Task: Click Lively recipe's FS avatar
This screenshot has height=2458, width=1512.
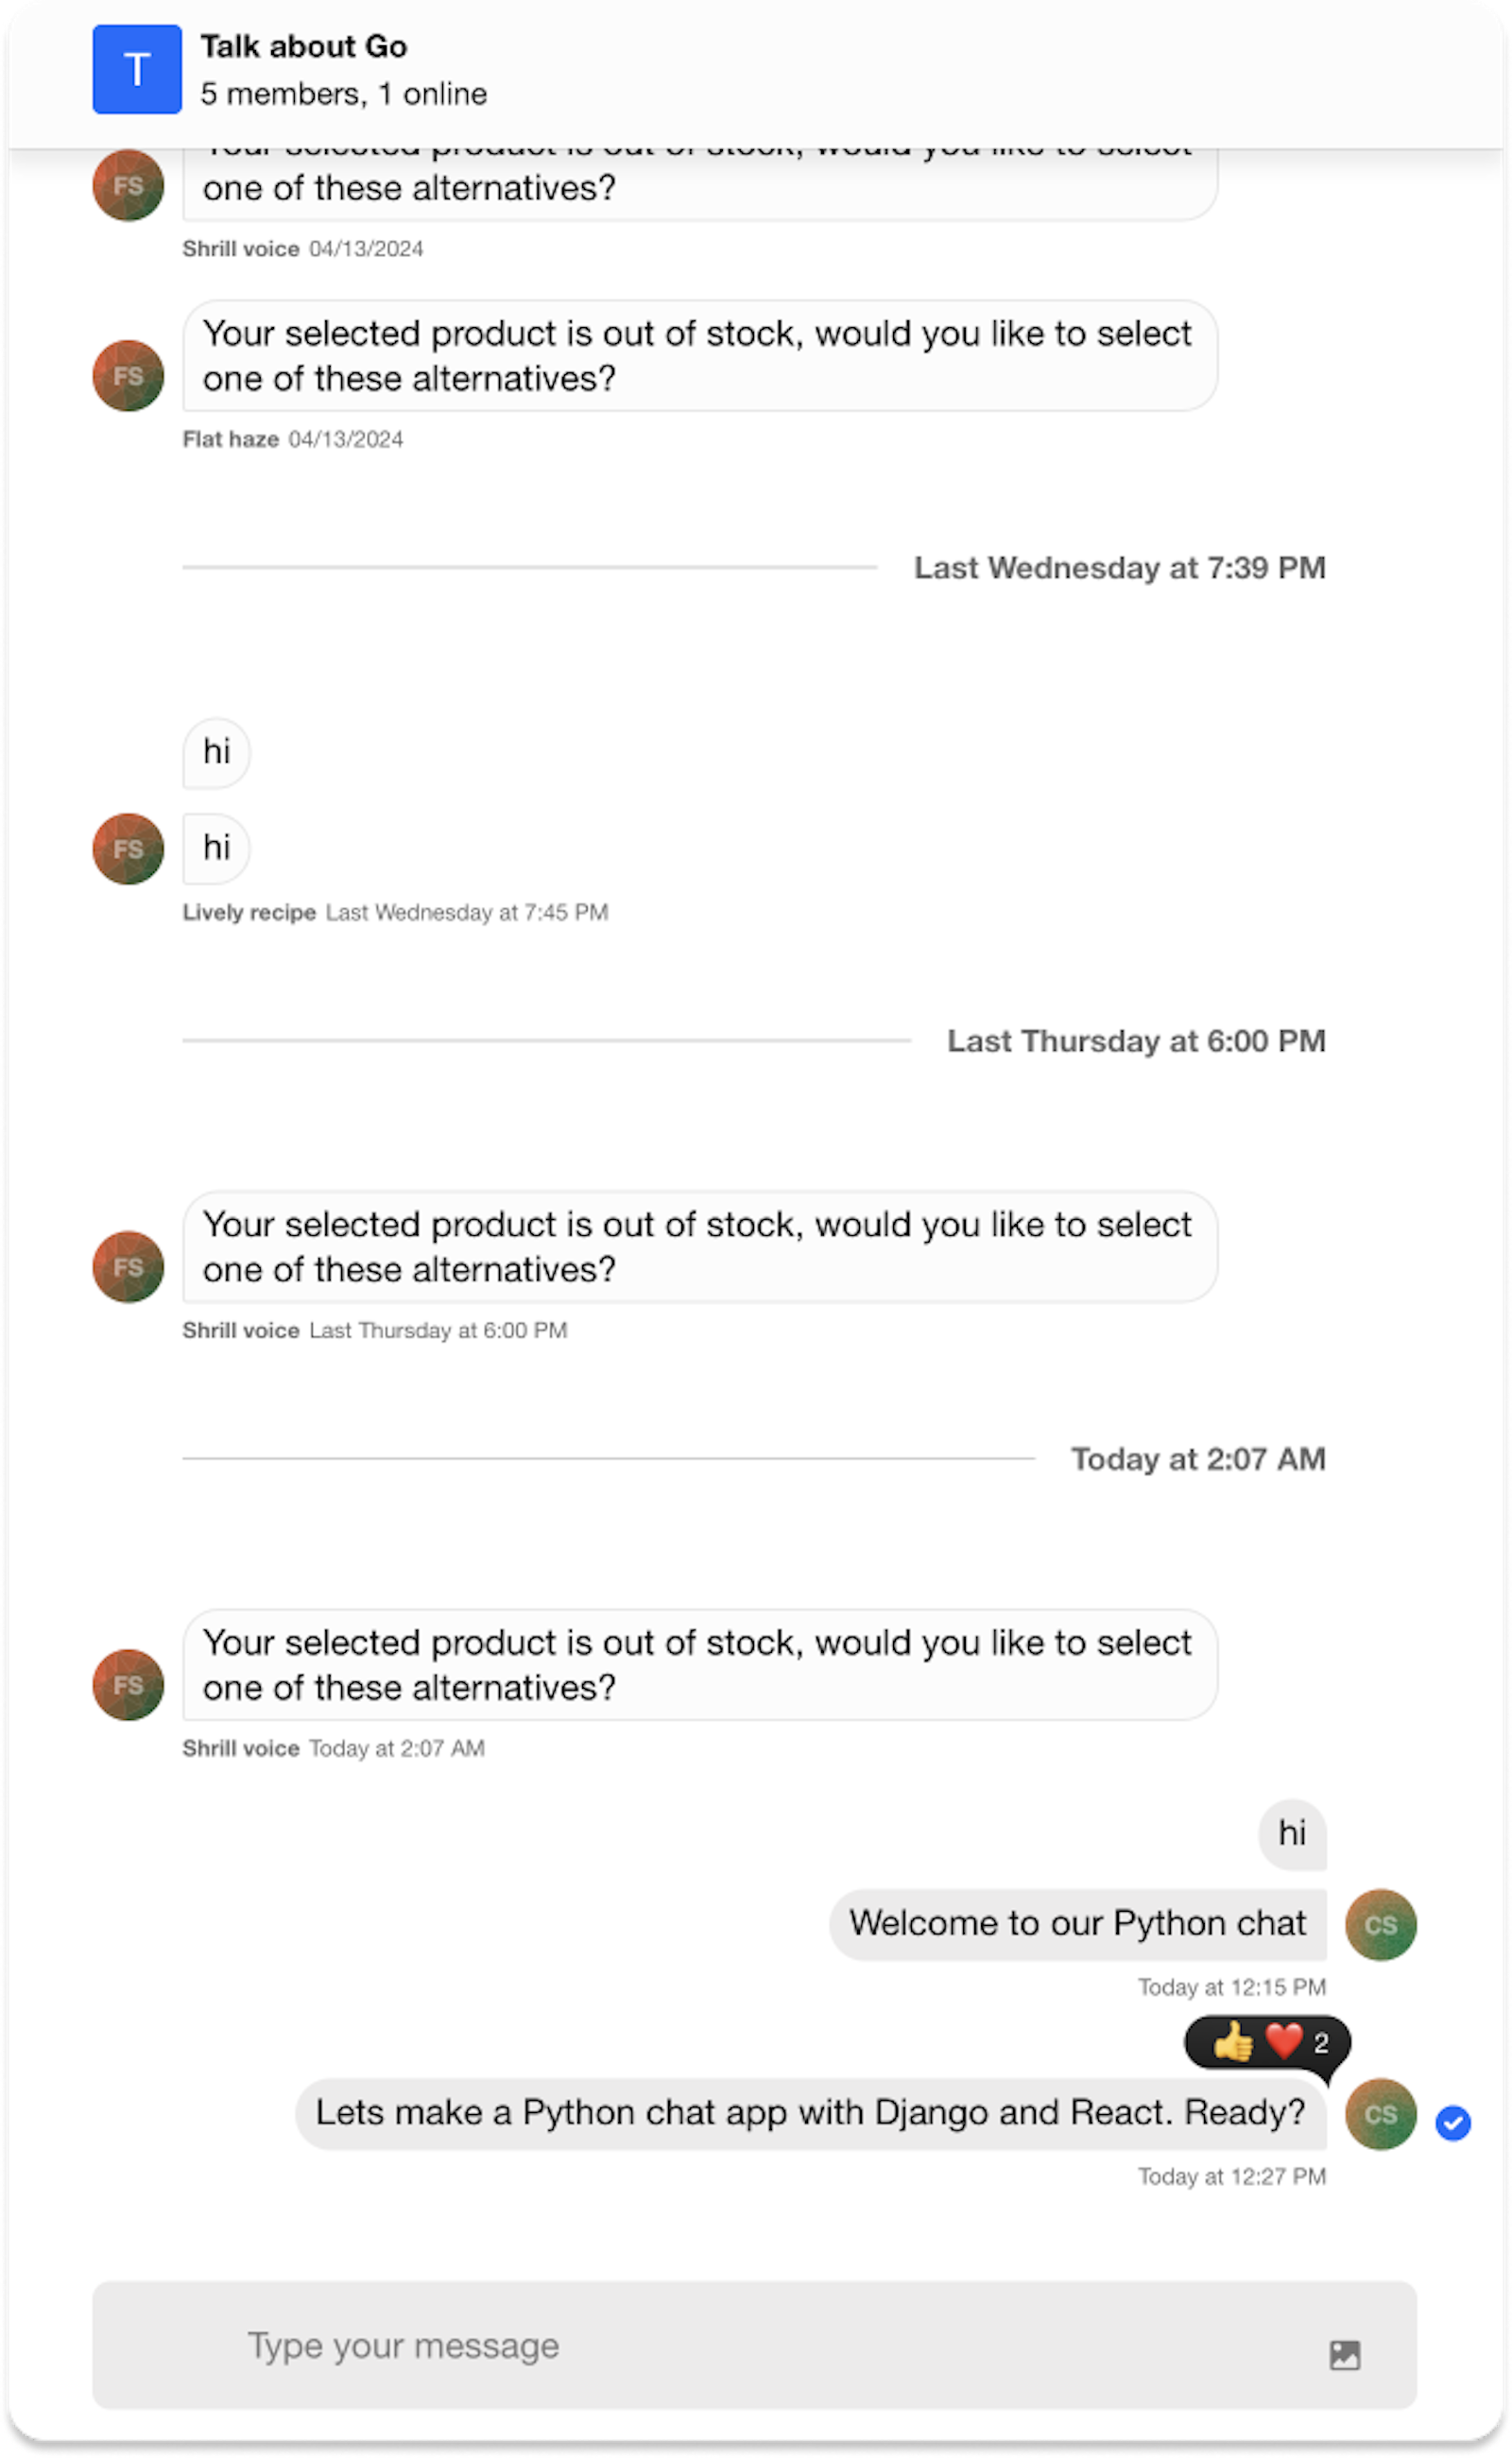Action: (x=127, y=848)
